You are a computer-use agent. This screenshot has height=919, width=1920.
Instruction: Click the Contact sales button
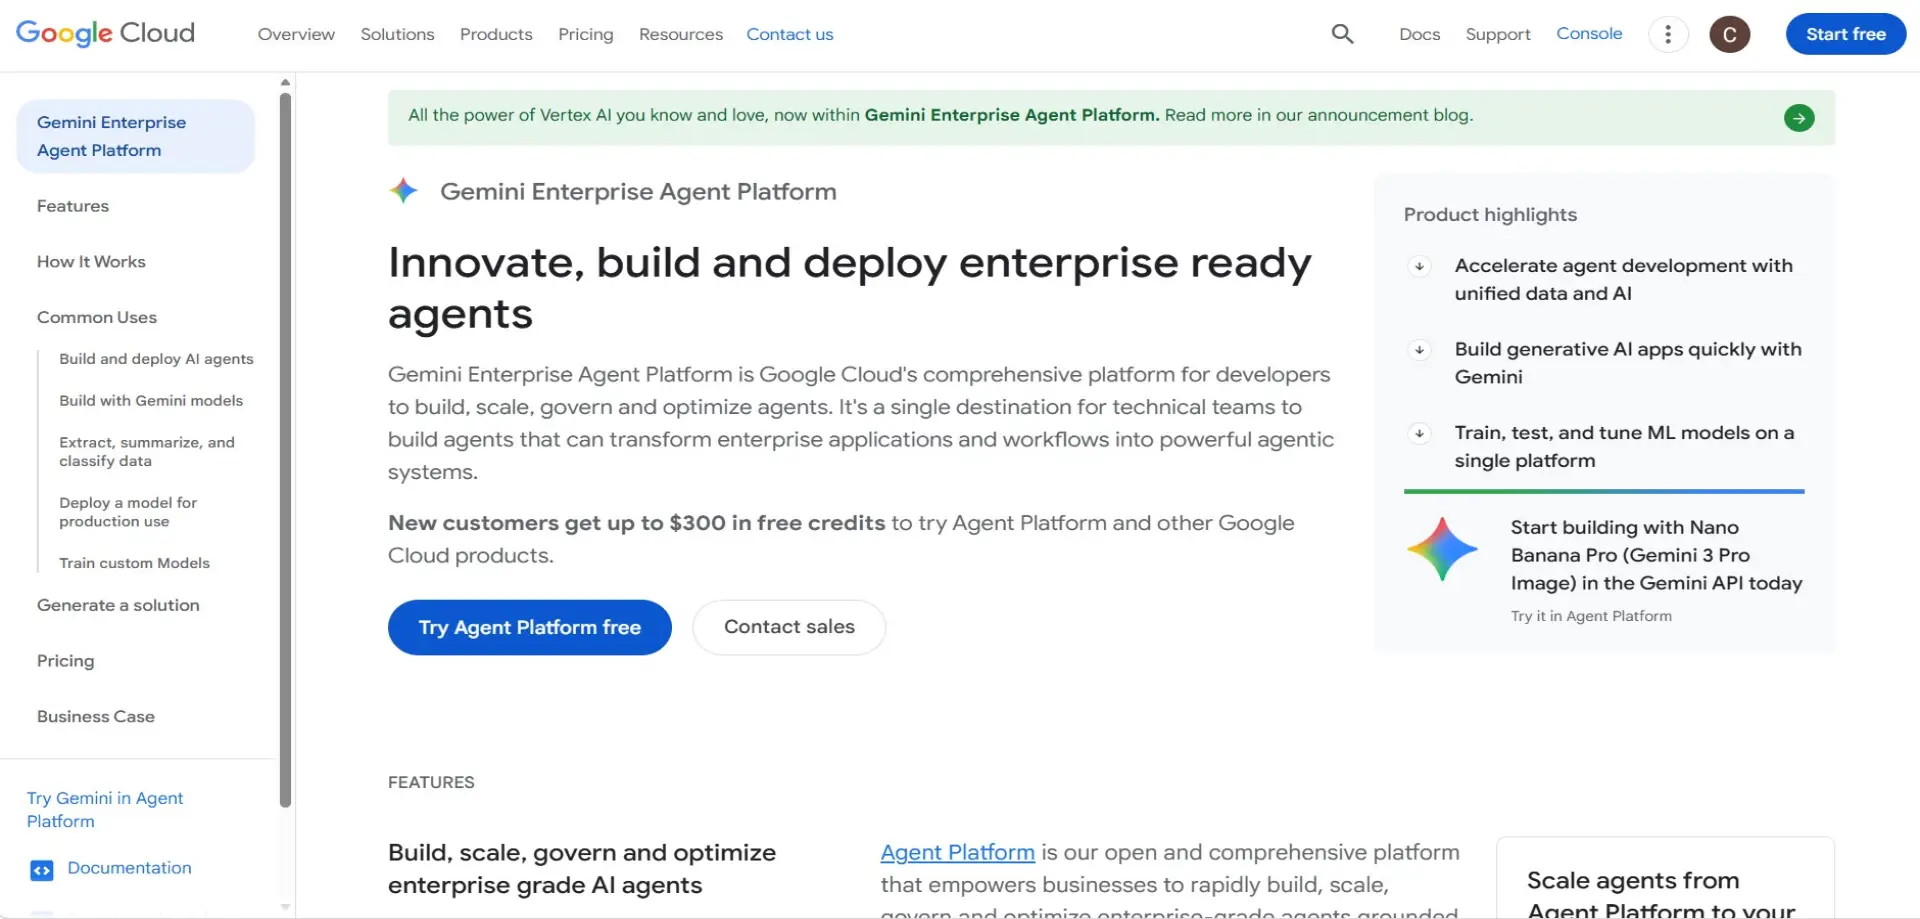coord(789,627)
